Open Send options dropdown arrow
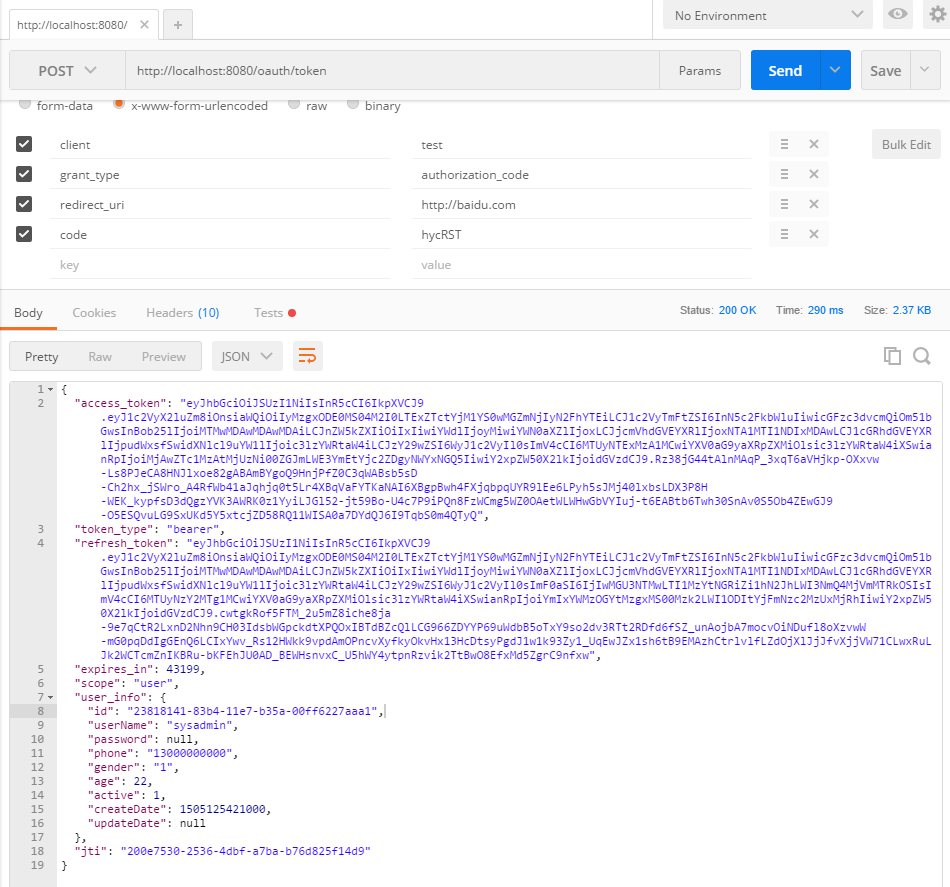The height and width of the screenshot is (887, 950). (x=835, y=70)
